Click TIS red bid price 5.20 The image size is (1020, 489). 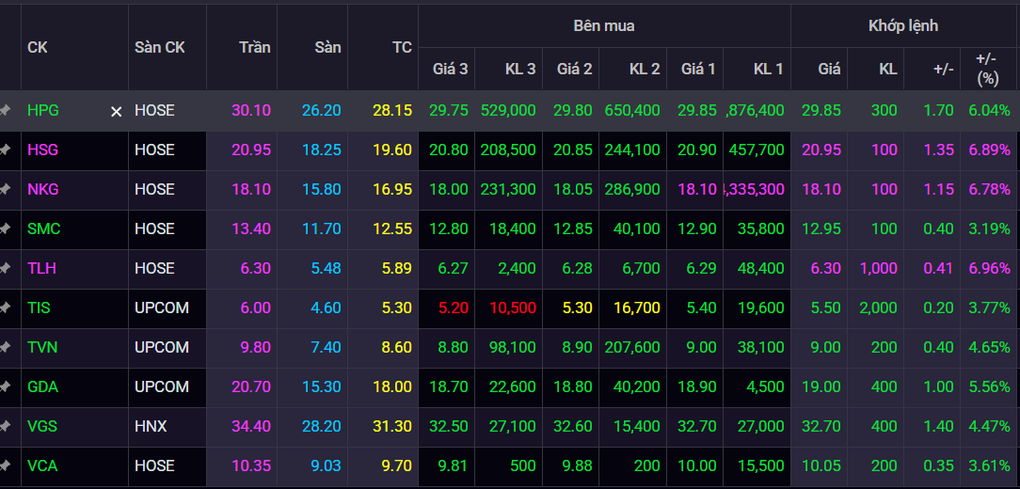[453, 308]
